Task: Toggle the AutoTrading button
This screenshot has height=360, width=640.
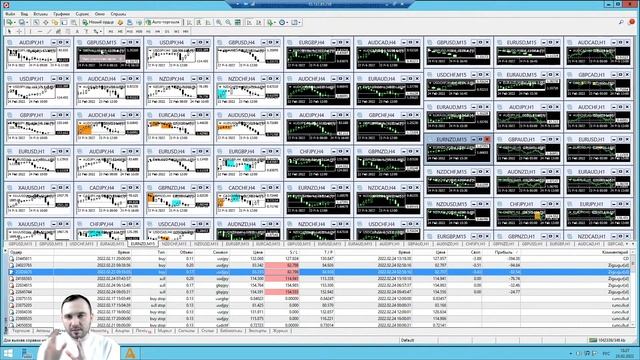Action: tap(163, 22)
